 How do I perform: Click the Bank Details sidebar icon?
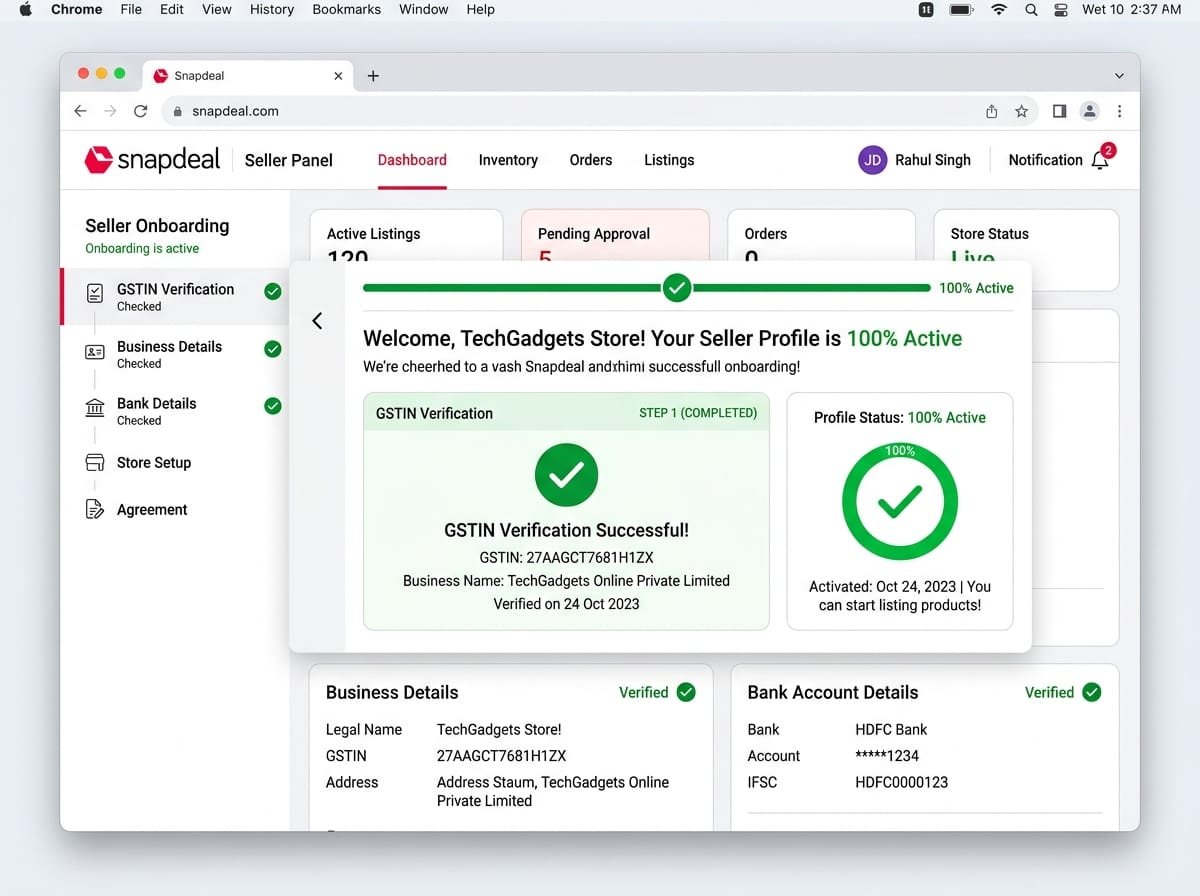[95, 407]
